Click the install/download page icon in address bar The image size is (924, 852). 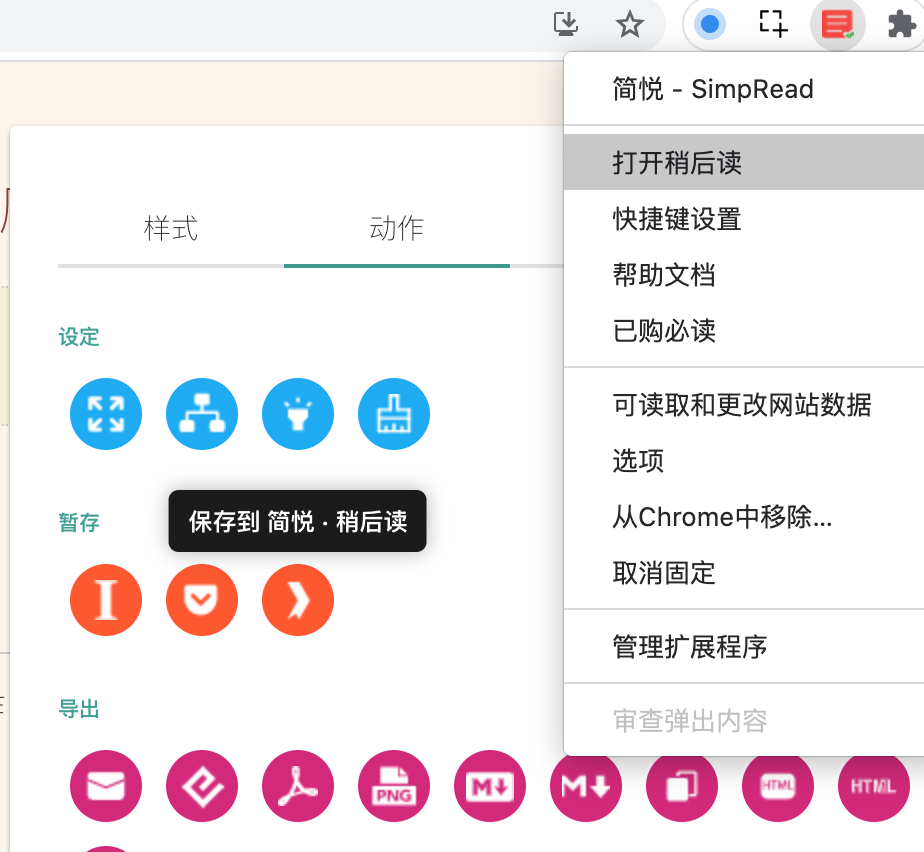click(566, 24)
